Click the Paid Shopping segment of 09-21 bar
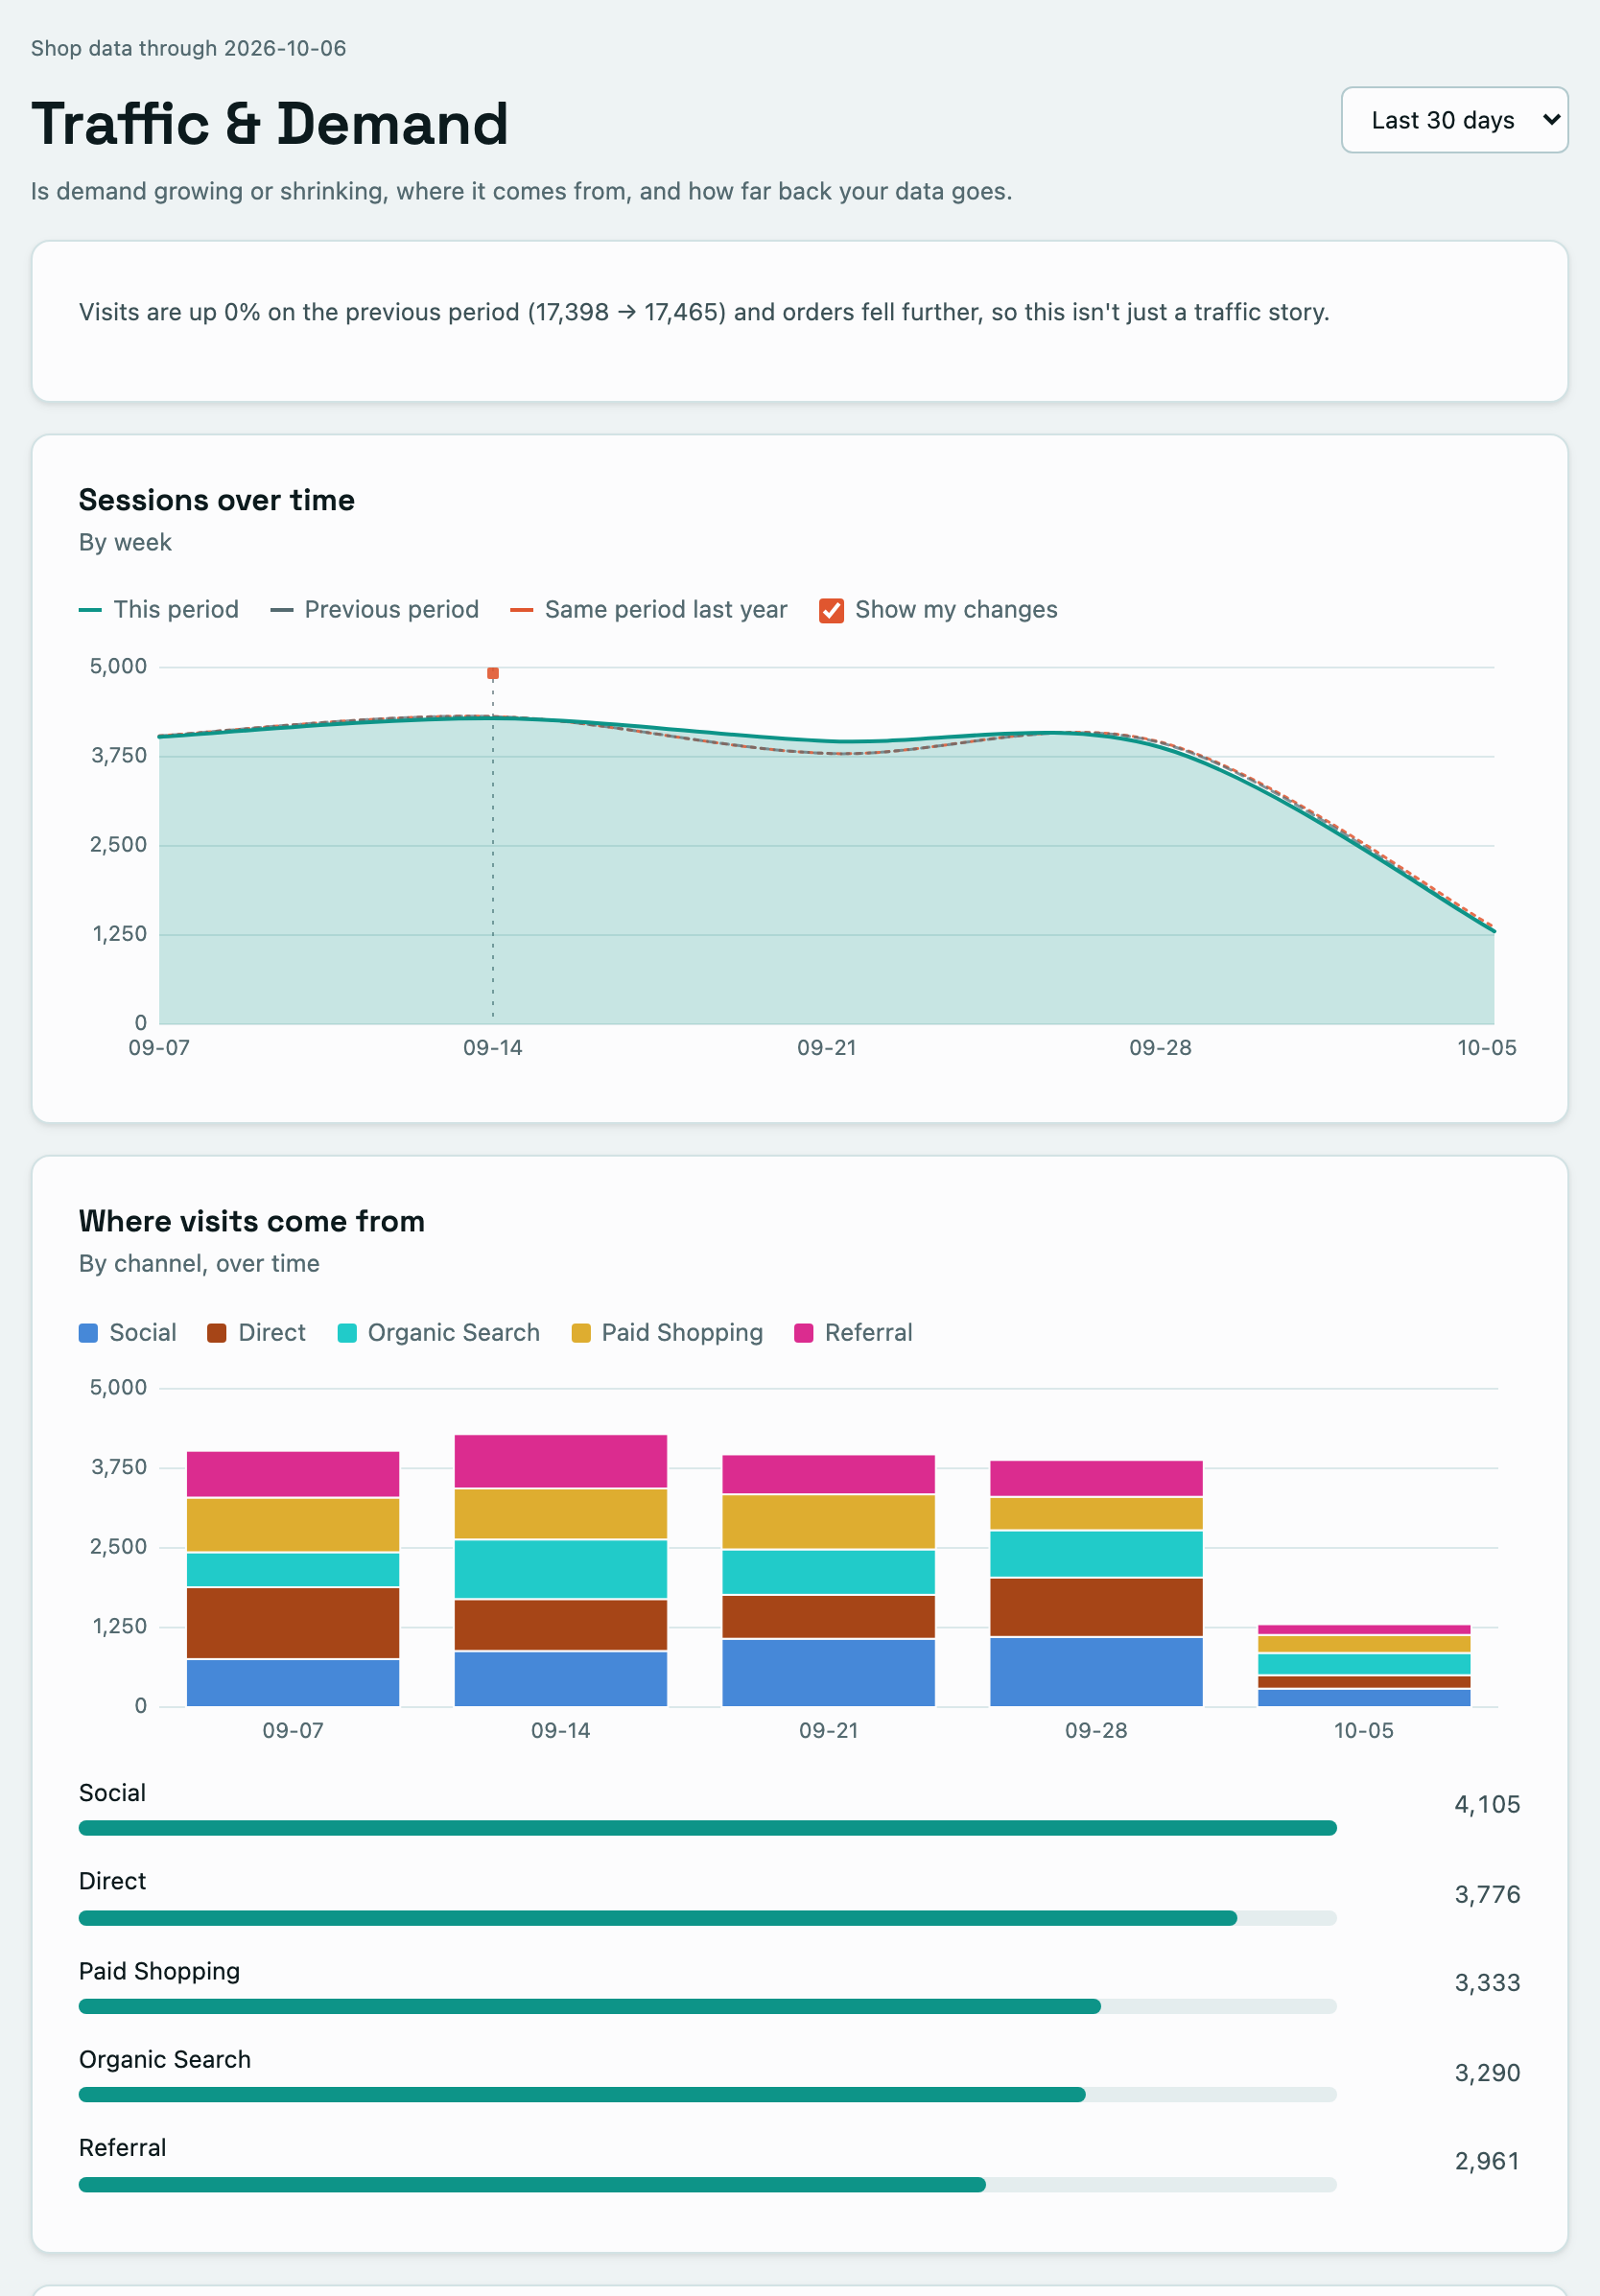1600x2296 pixels. (x=829, y=1522)
